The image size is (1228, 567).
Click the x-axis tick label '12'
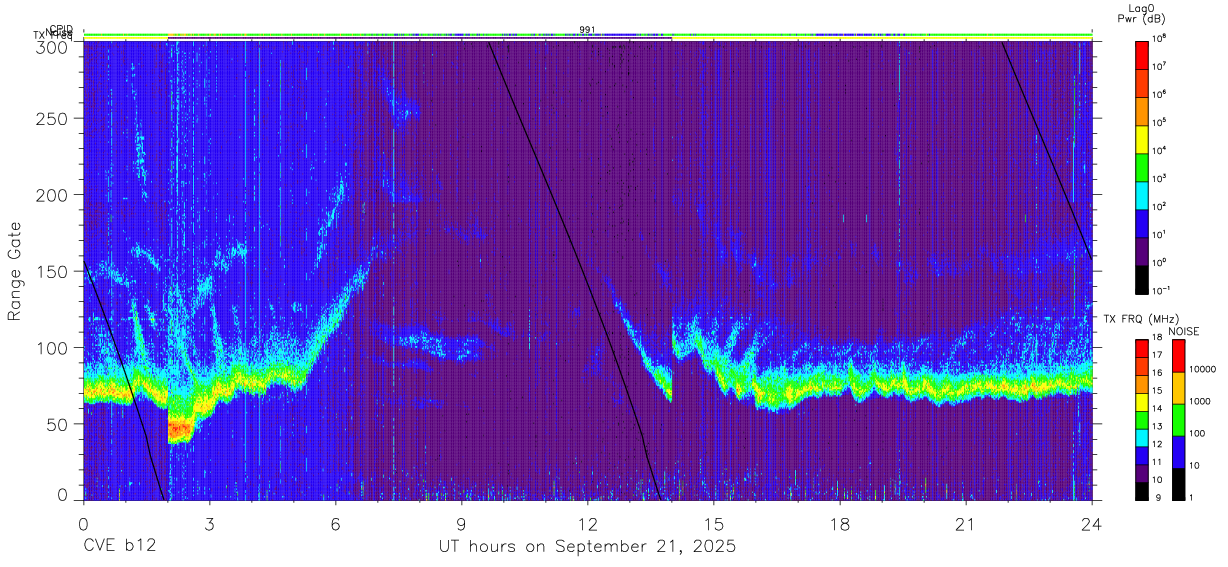point(588,524)
